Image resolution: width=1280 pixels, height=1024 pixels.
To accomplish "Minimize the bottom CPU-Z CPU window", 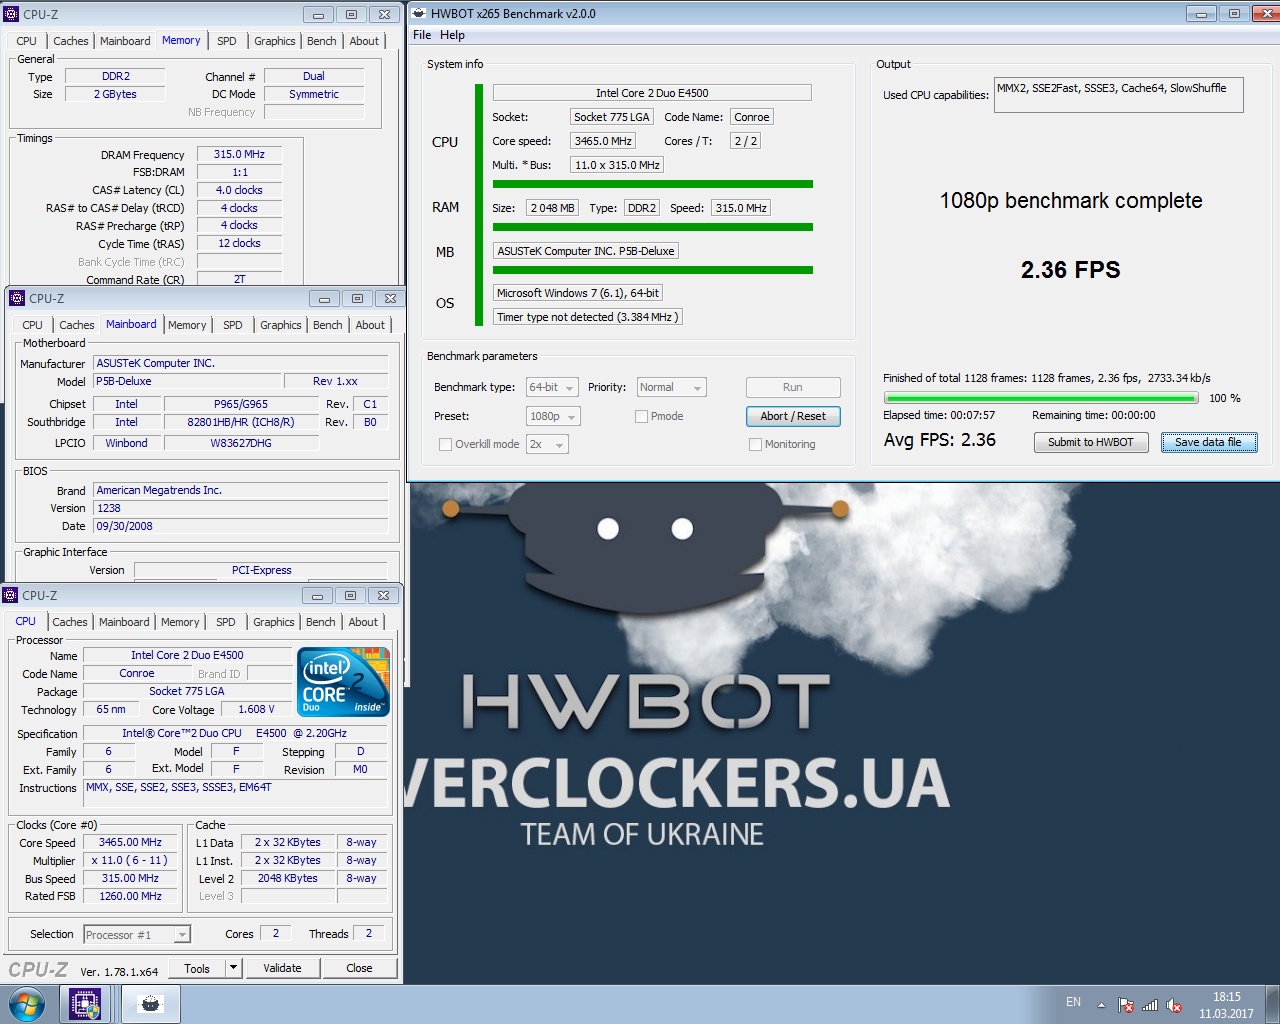I will coord(317,595).
